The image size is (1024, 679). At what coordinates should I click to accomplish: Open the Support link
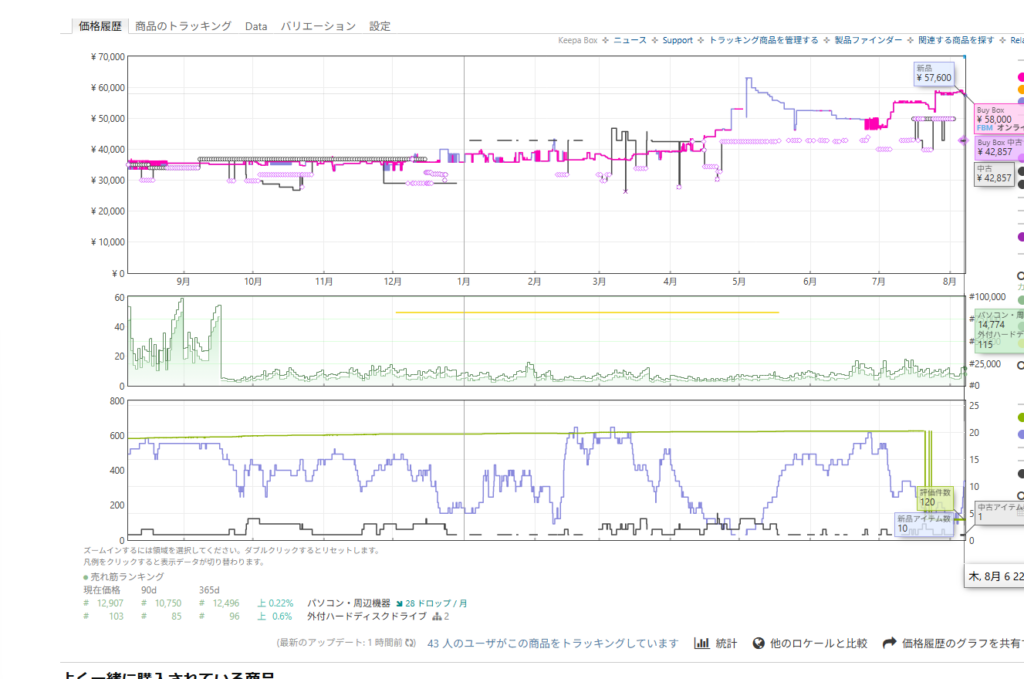677,40
